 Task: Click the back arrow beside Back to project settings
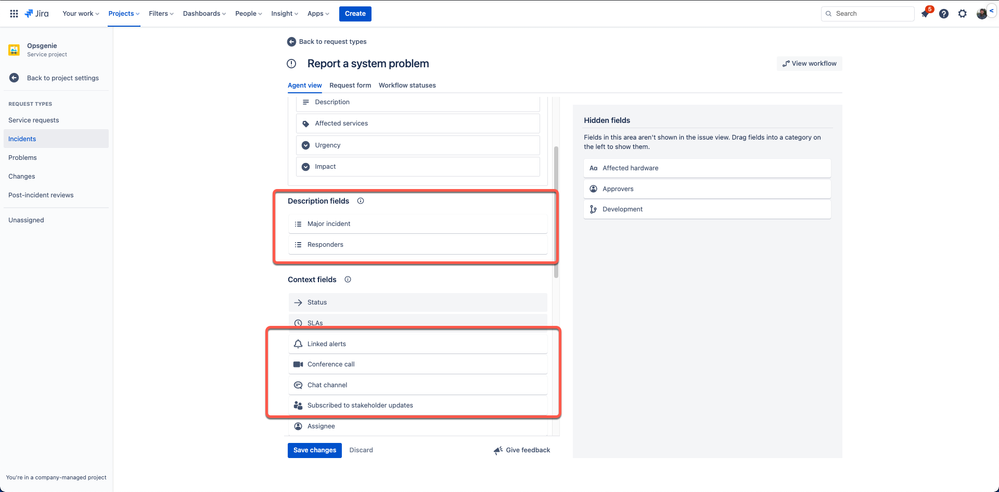(x=14, y=78)
